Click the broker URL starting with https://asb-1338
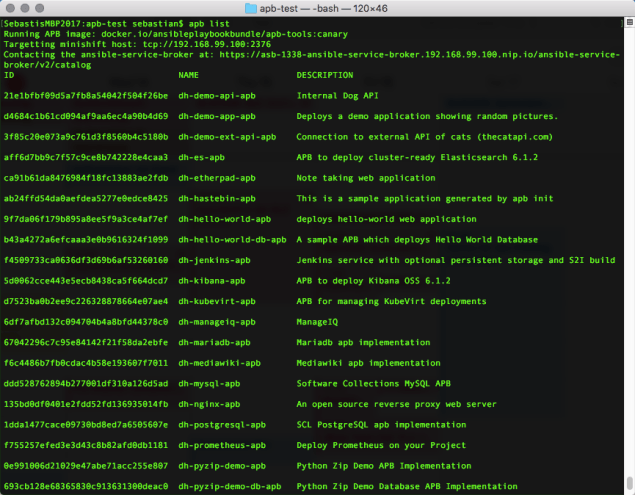This screenshot has width=635, height=495. (x=312, y=60)
